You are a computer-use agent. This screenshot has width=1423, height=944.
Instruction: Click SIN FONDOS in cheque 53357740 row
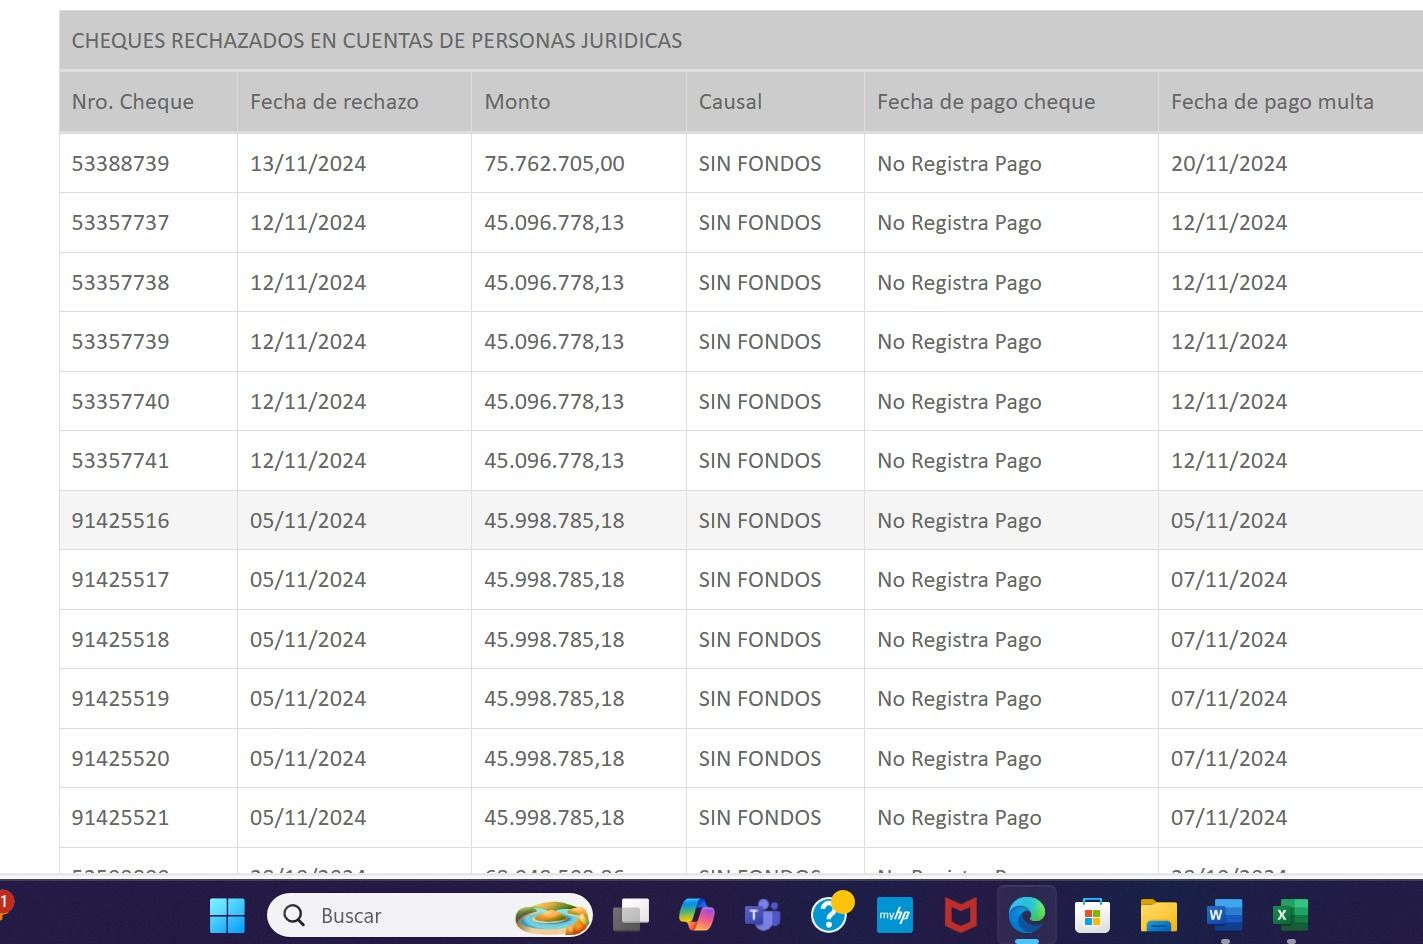coord(760,401)
